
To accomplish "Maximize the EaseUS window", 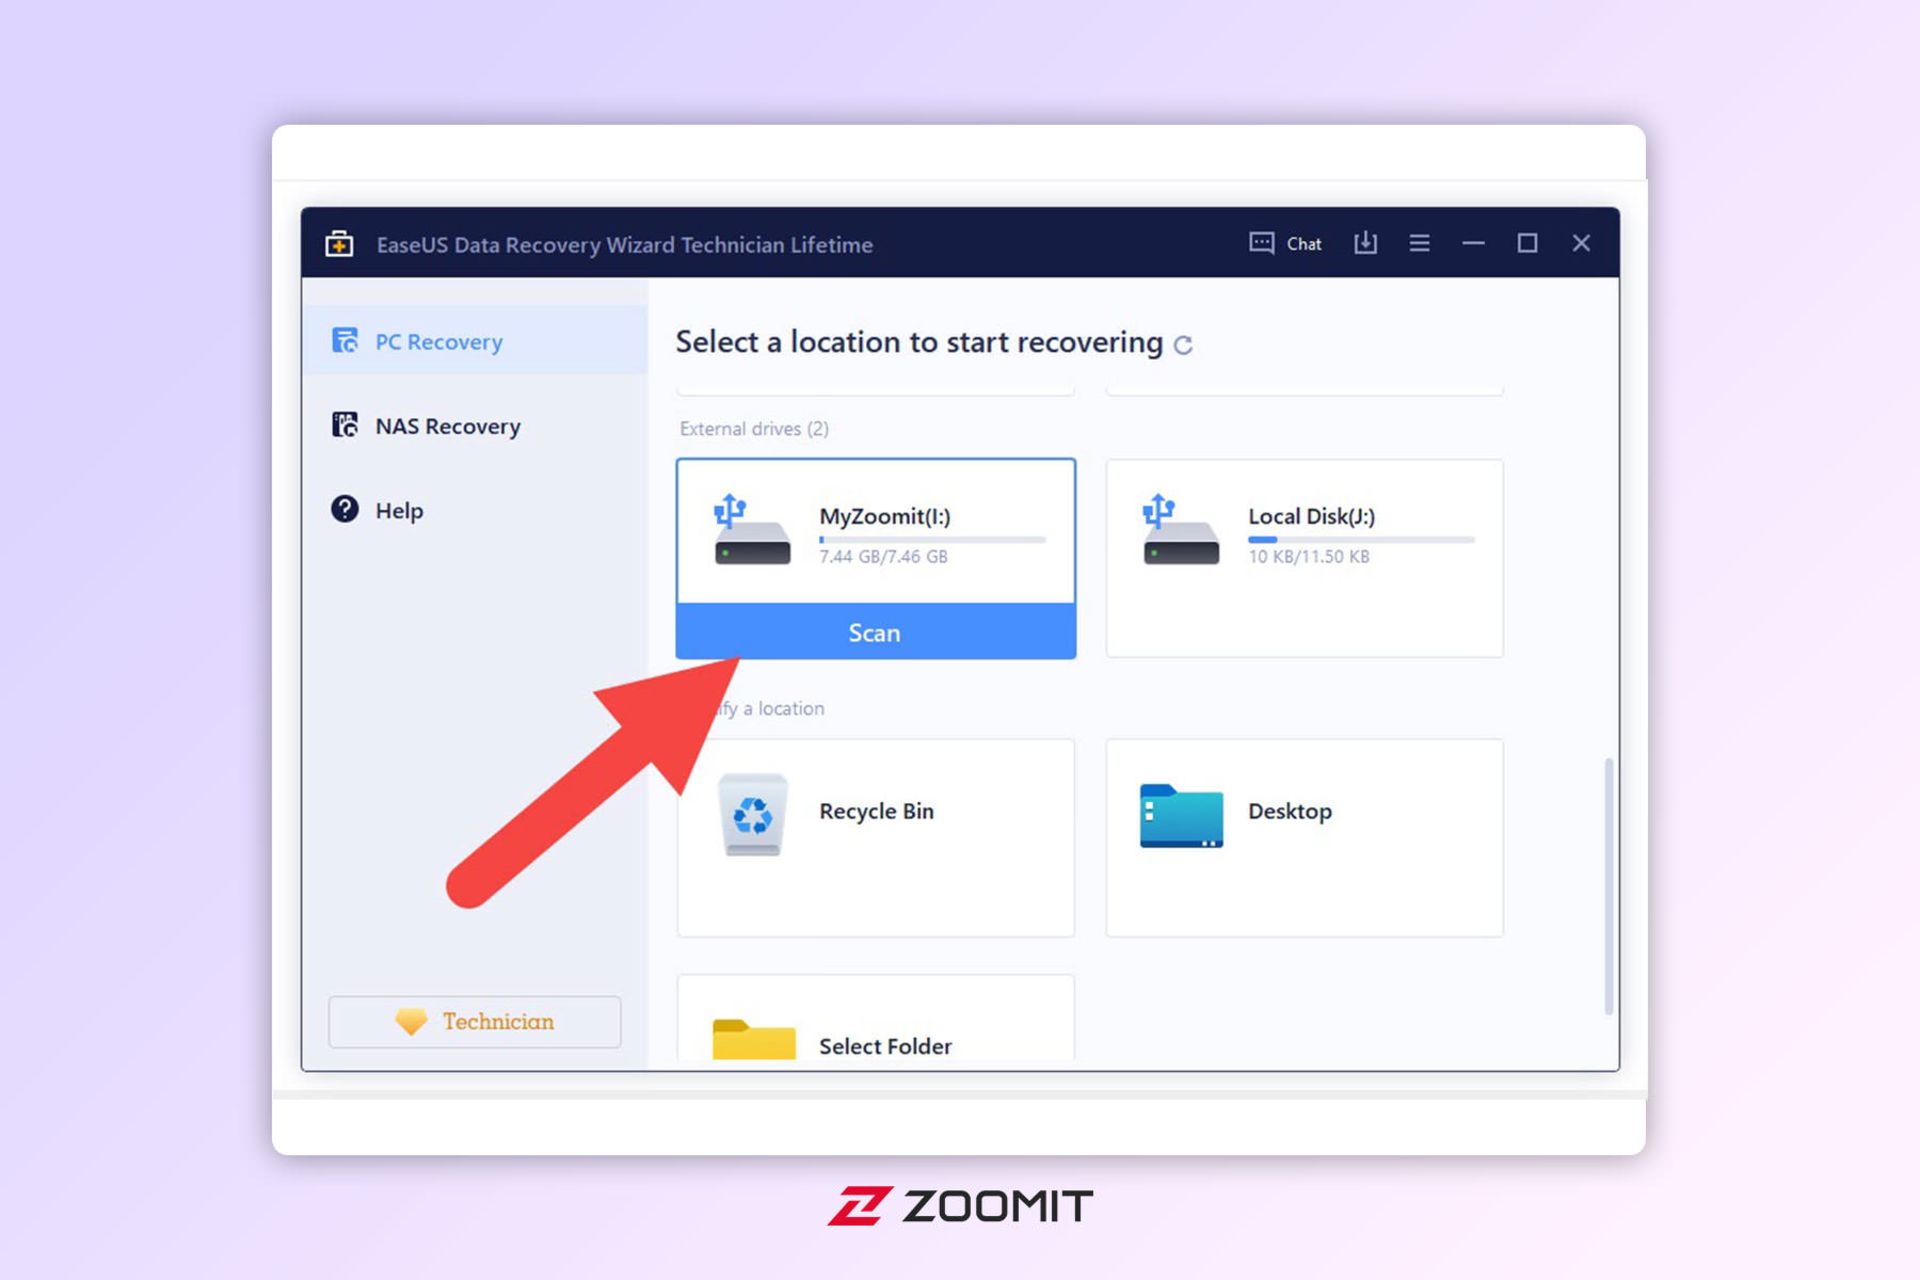I will [1527, 243].
